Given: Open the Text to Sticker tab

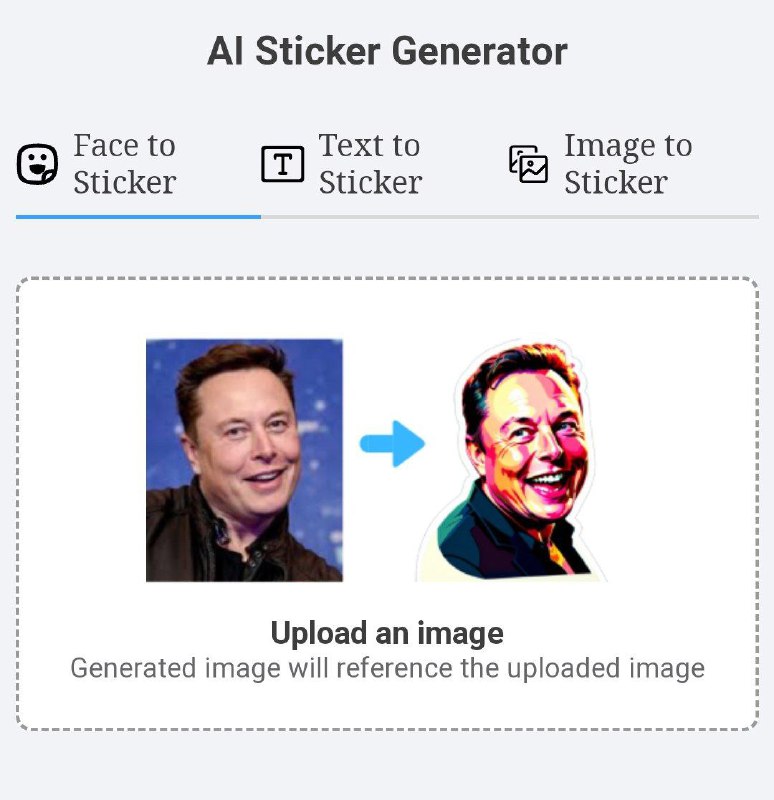Looking at the screenshot, I should point(342,164).
